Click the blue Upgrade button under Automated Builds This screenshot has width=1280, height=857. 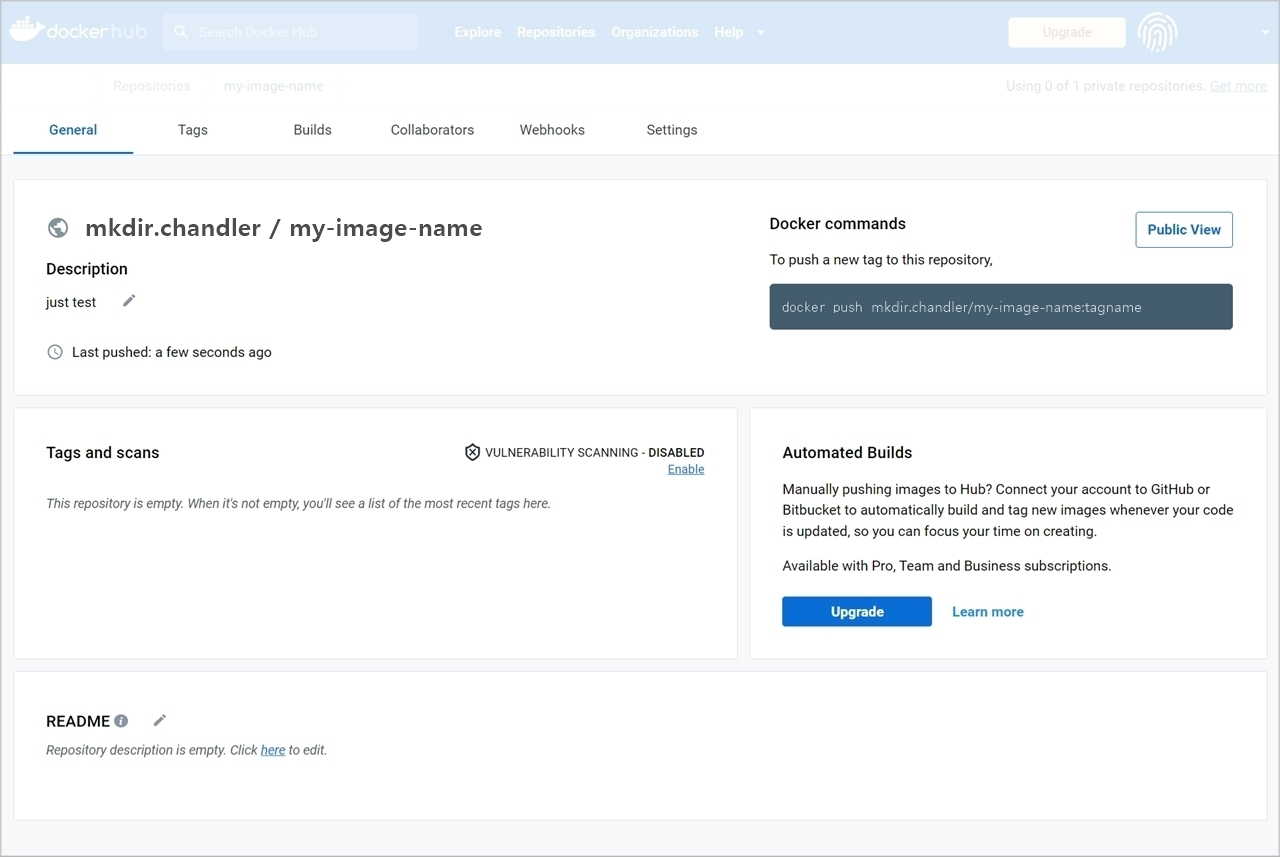[857, 612]
